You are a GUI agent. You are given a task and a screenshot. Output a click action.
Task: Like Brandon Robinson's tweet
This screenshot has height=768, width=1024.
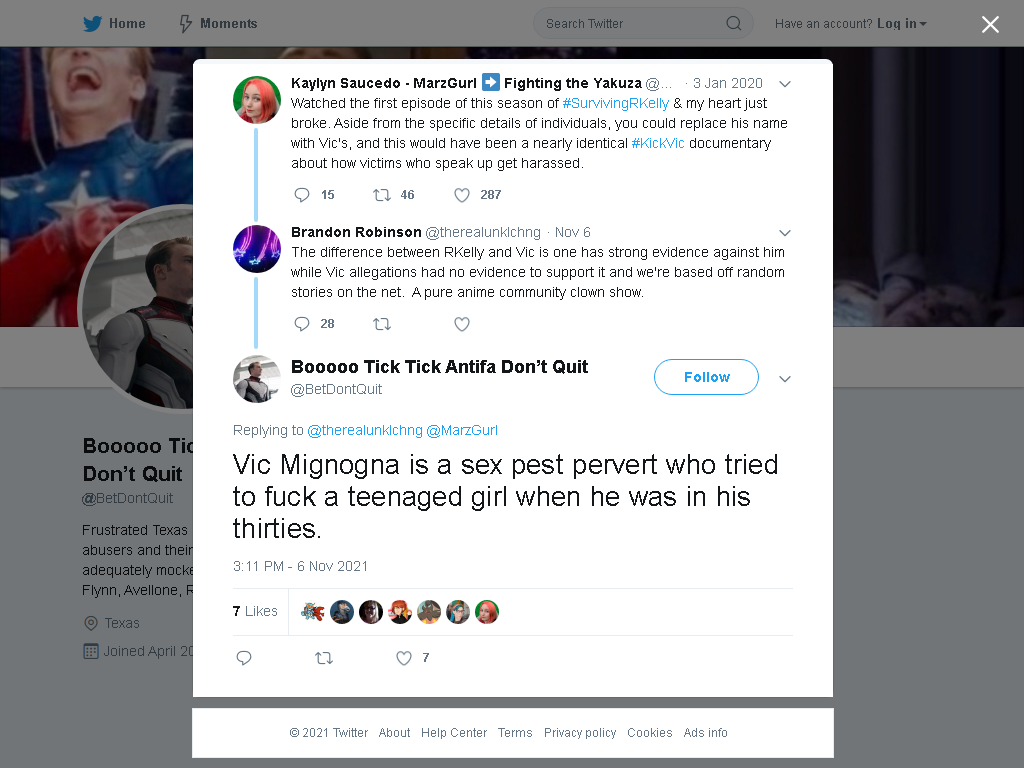point(462,324)
